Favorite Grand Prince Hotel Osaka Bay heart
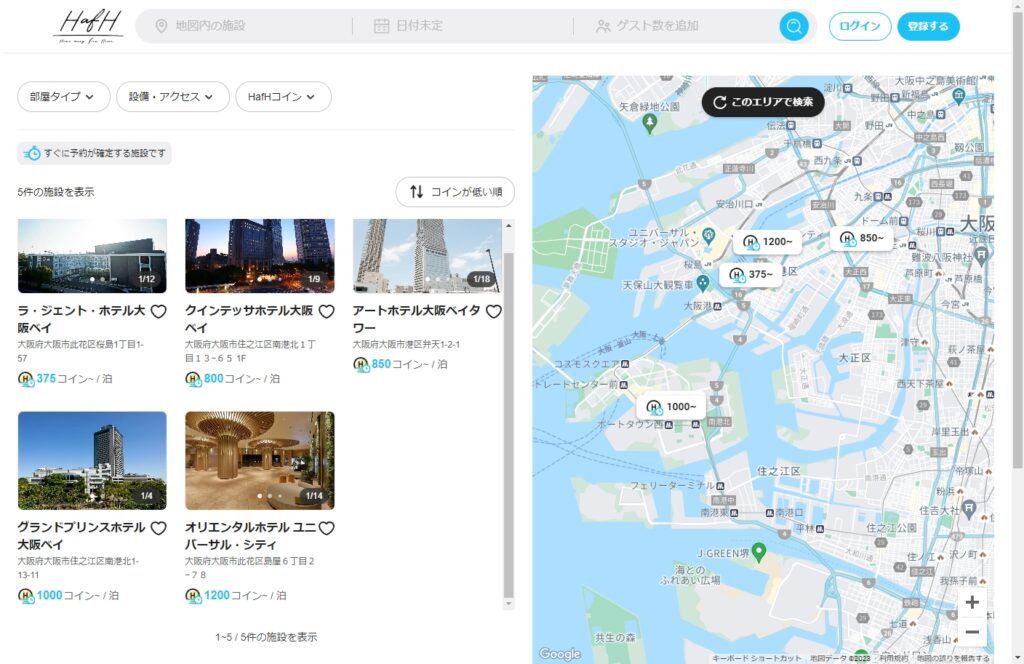Screen dimensions: 1024x664 158,528
